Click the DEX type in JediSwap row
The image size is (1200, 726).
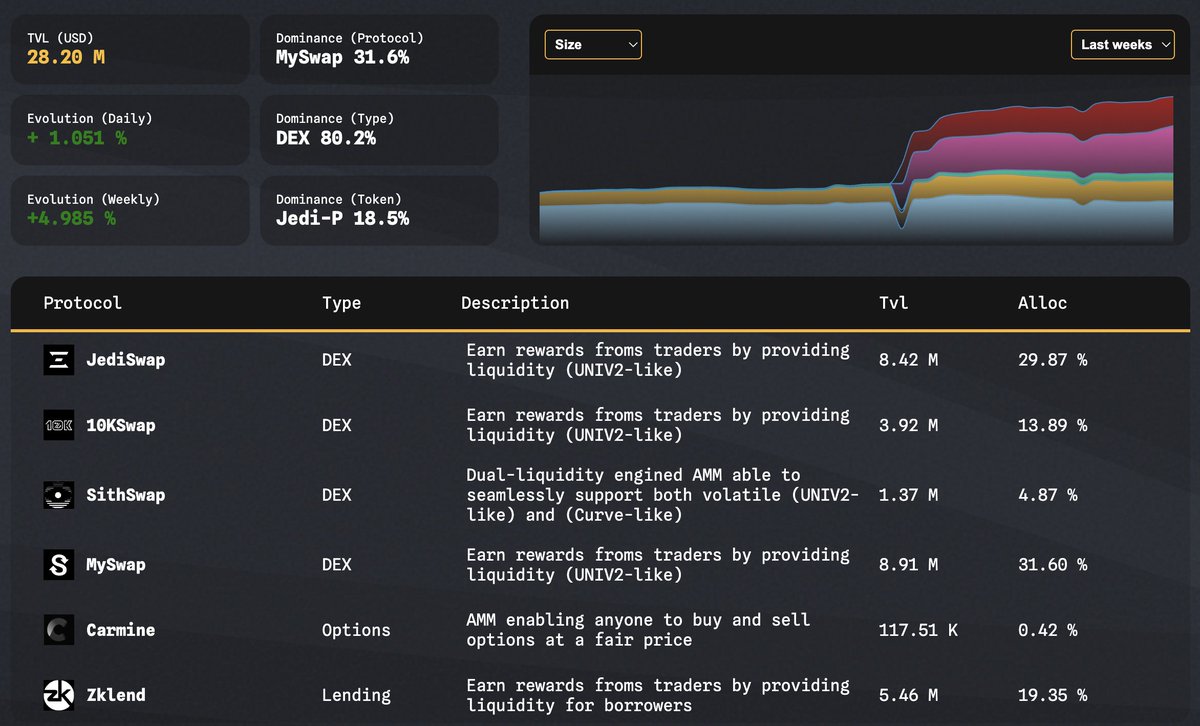(x=337, y=360)
